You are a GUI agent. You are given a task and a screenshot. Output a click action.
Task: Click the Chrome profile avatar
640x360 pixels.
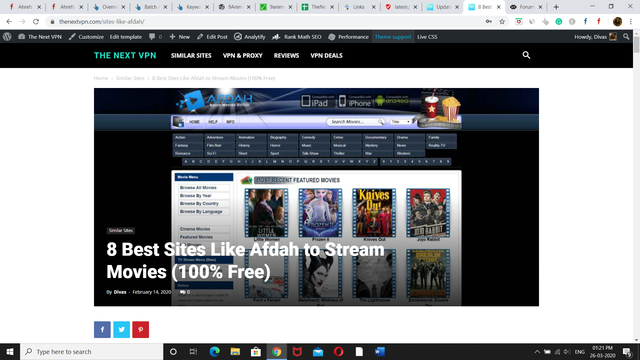pos(617,22)
